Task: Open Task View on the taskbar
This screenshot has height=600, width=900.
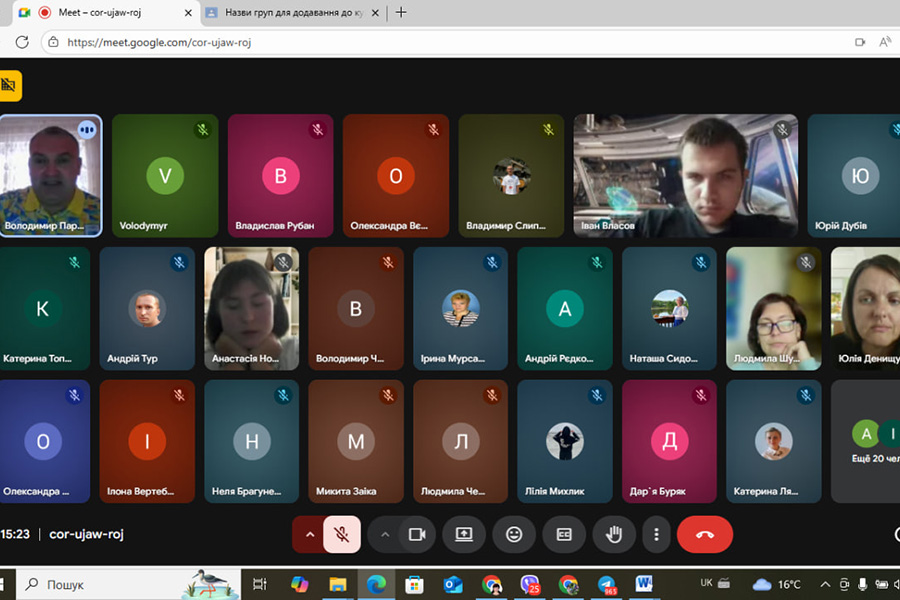Action: (x=259, y=584)
